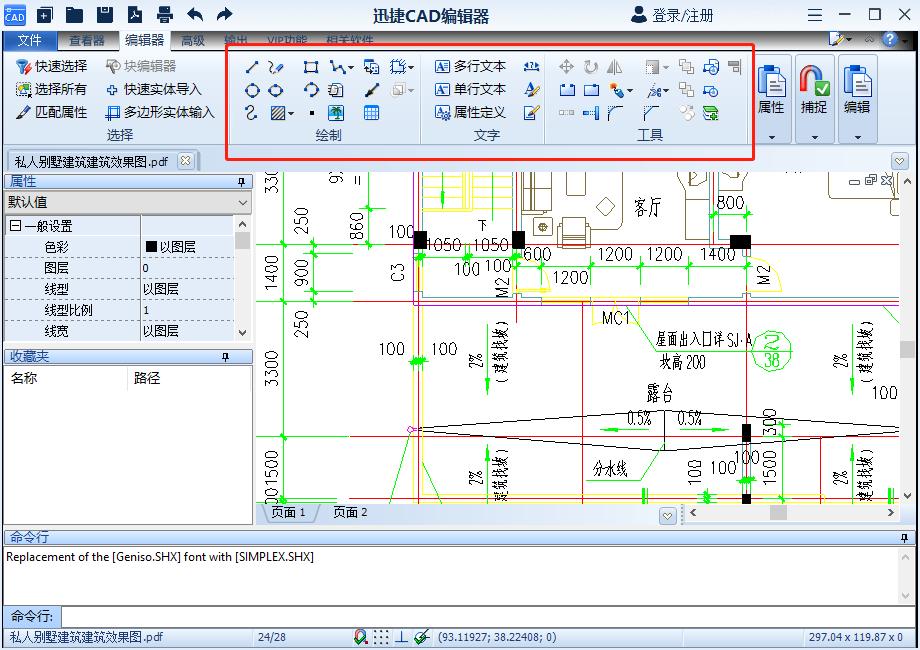
Task: Select the Line drawing tool
Action: point(251,66)
